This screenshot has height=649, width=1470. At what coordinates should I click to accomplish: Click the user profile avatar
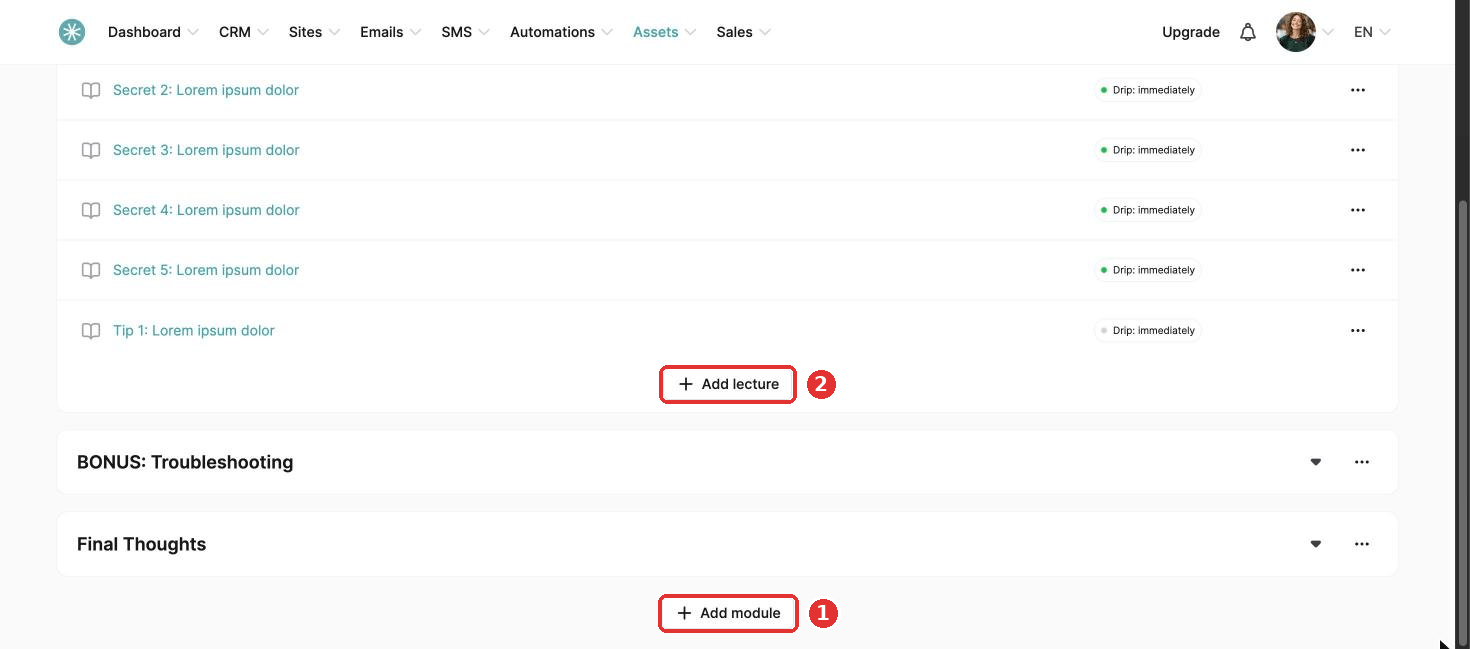point(1296,32)
